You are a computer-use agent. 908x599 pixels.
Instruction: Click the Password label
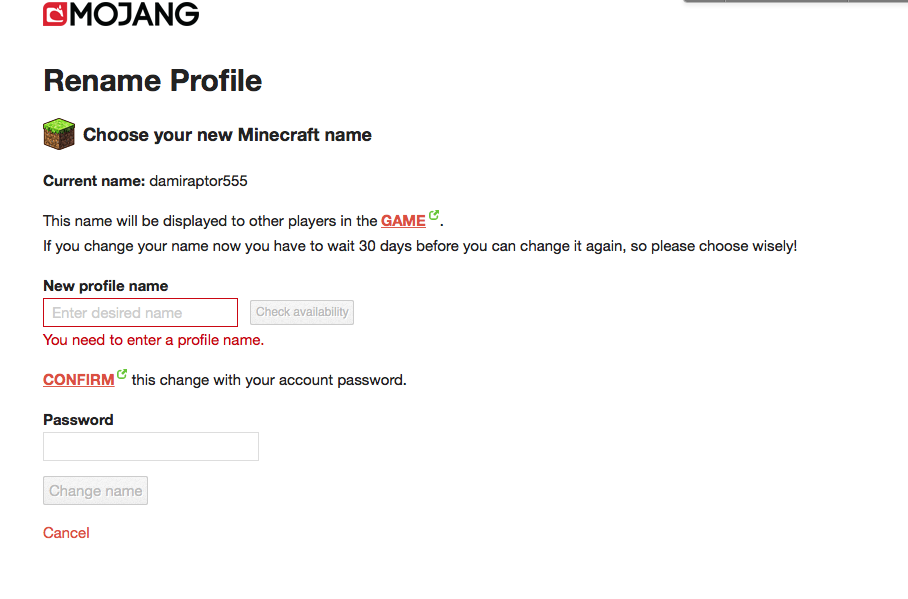click(x=78, y=419)
